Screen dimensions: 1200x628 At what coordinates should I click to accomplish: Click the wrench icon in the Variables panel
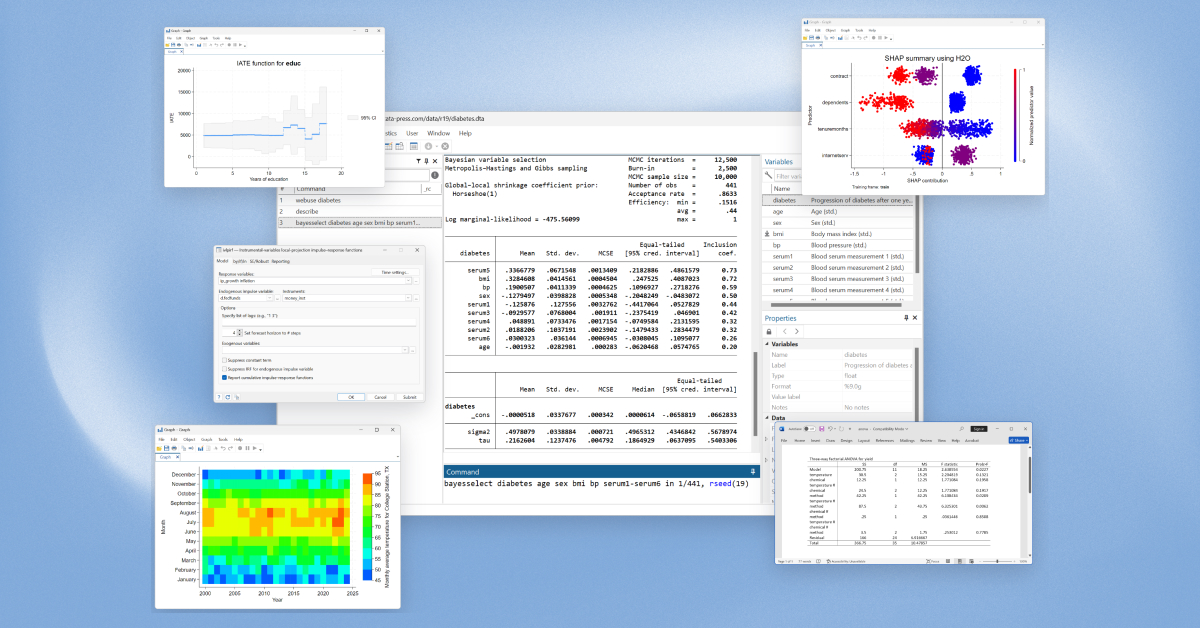click(x=769, y=176)
